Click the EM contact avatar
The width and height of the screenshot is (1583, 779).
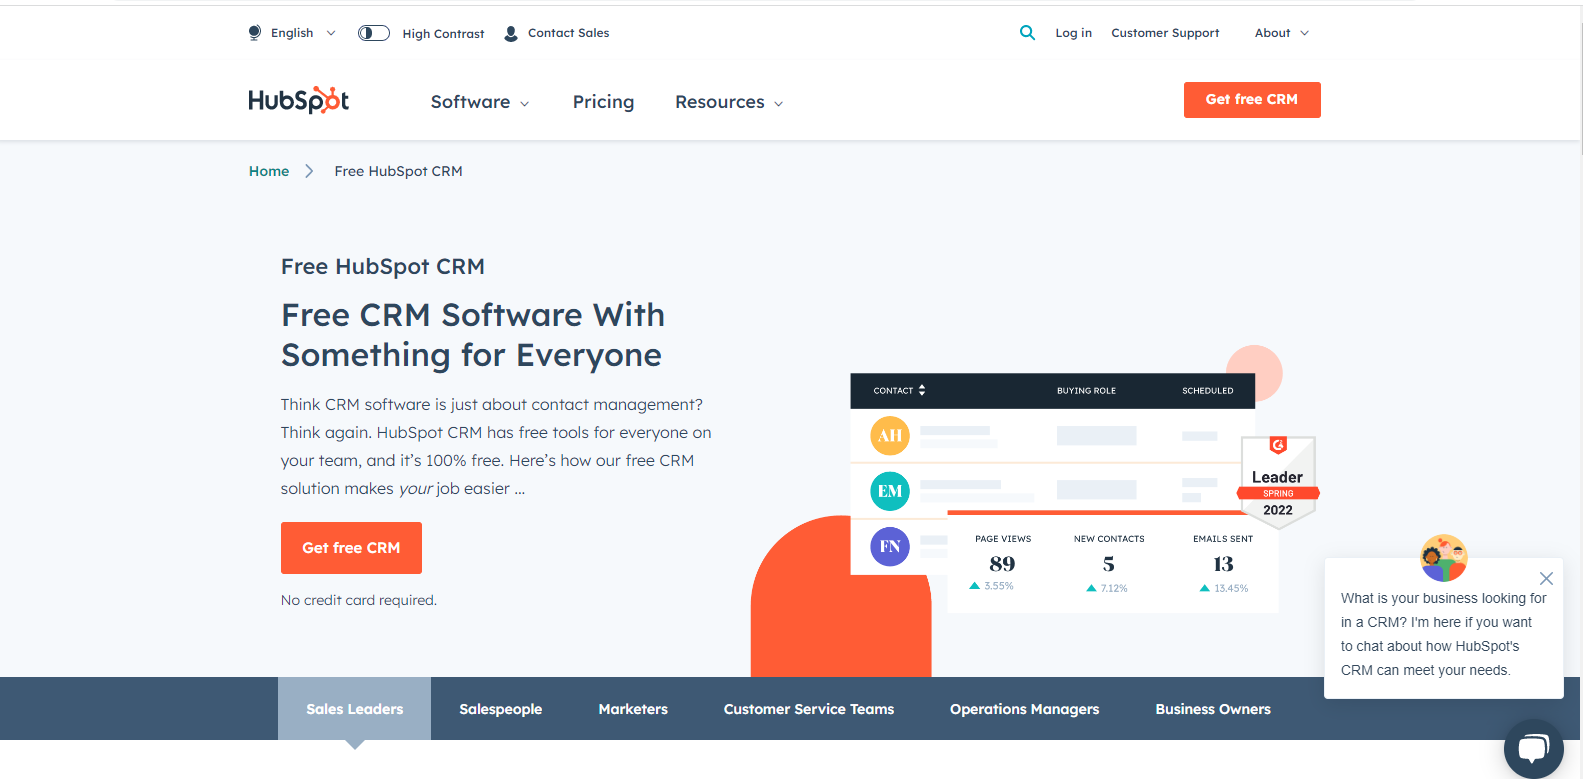[x=890, y=491]
